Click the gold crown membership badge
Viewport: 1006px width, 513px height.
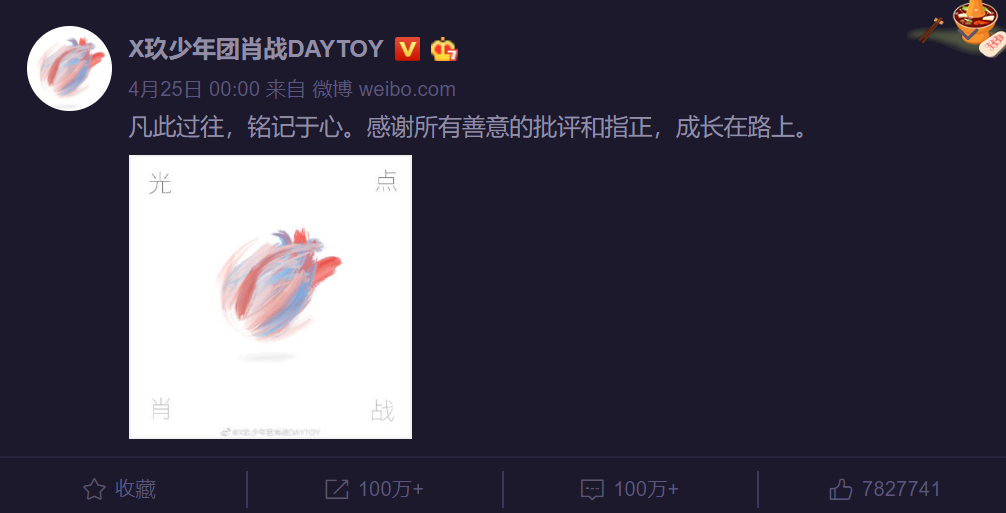[x=443, y=49]
